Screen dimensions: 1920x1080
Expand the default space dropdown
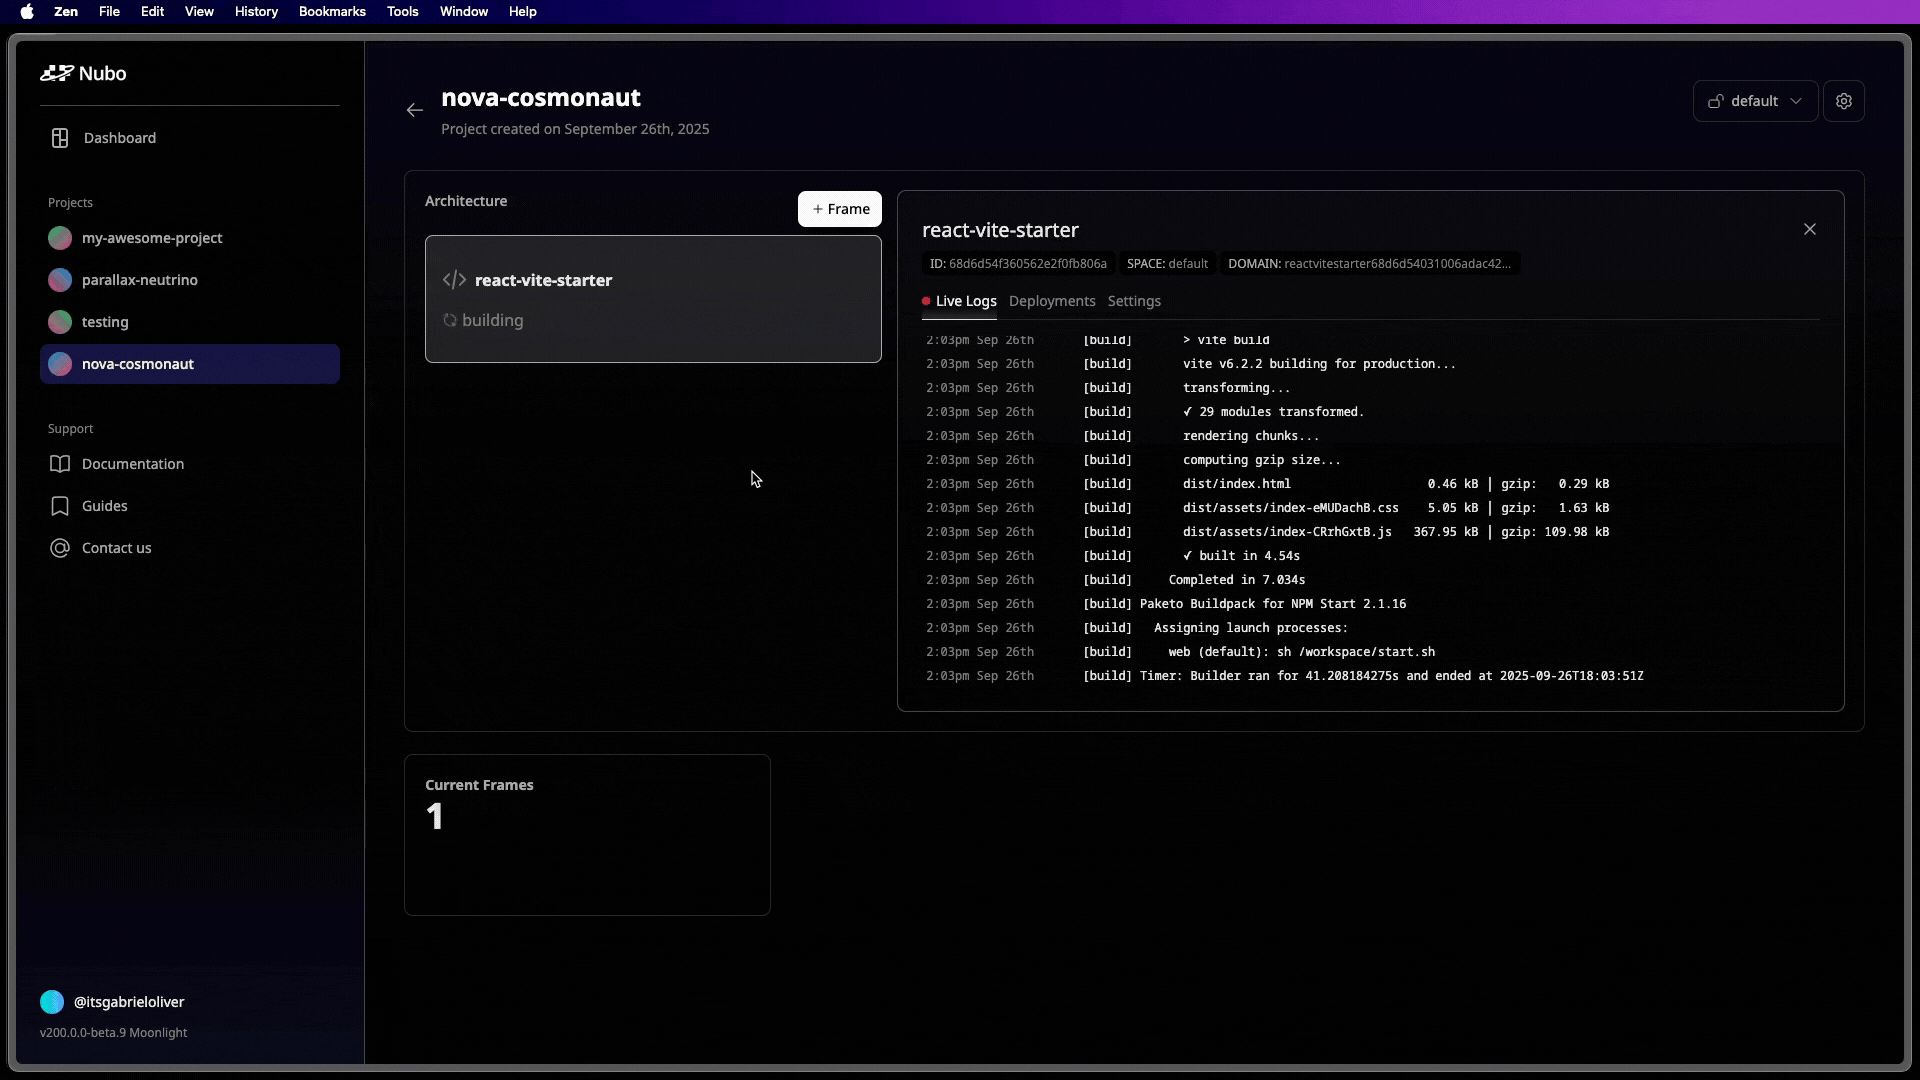[x=1755, y=101]
